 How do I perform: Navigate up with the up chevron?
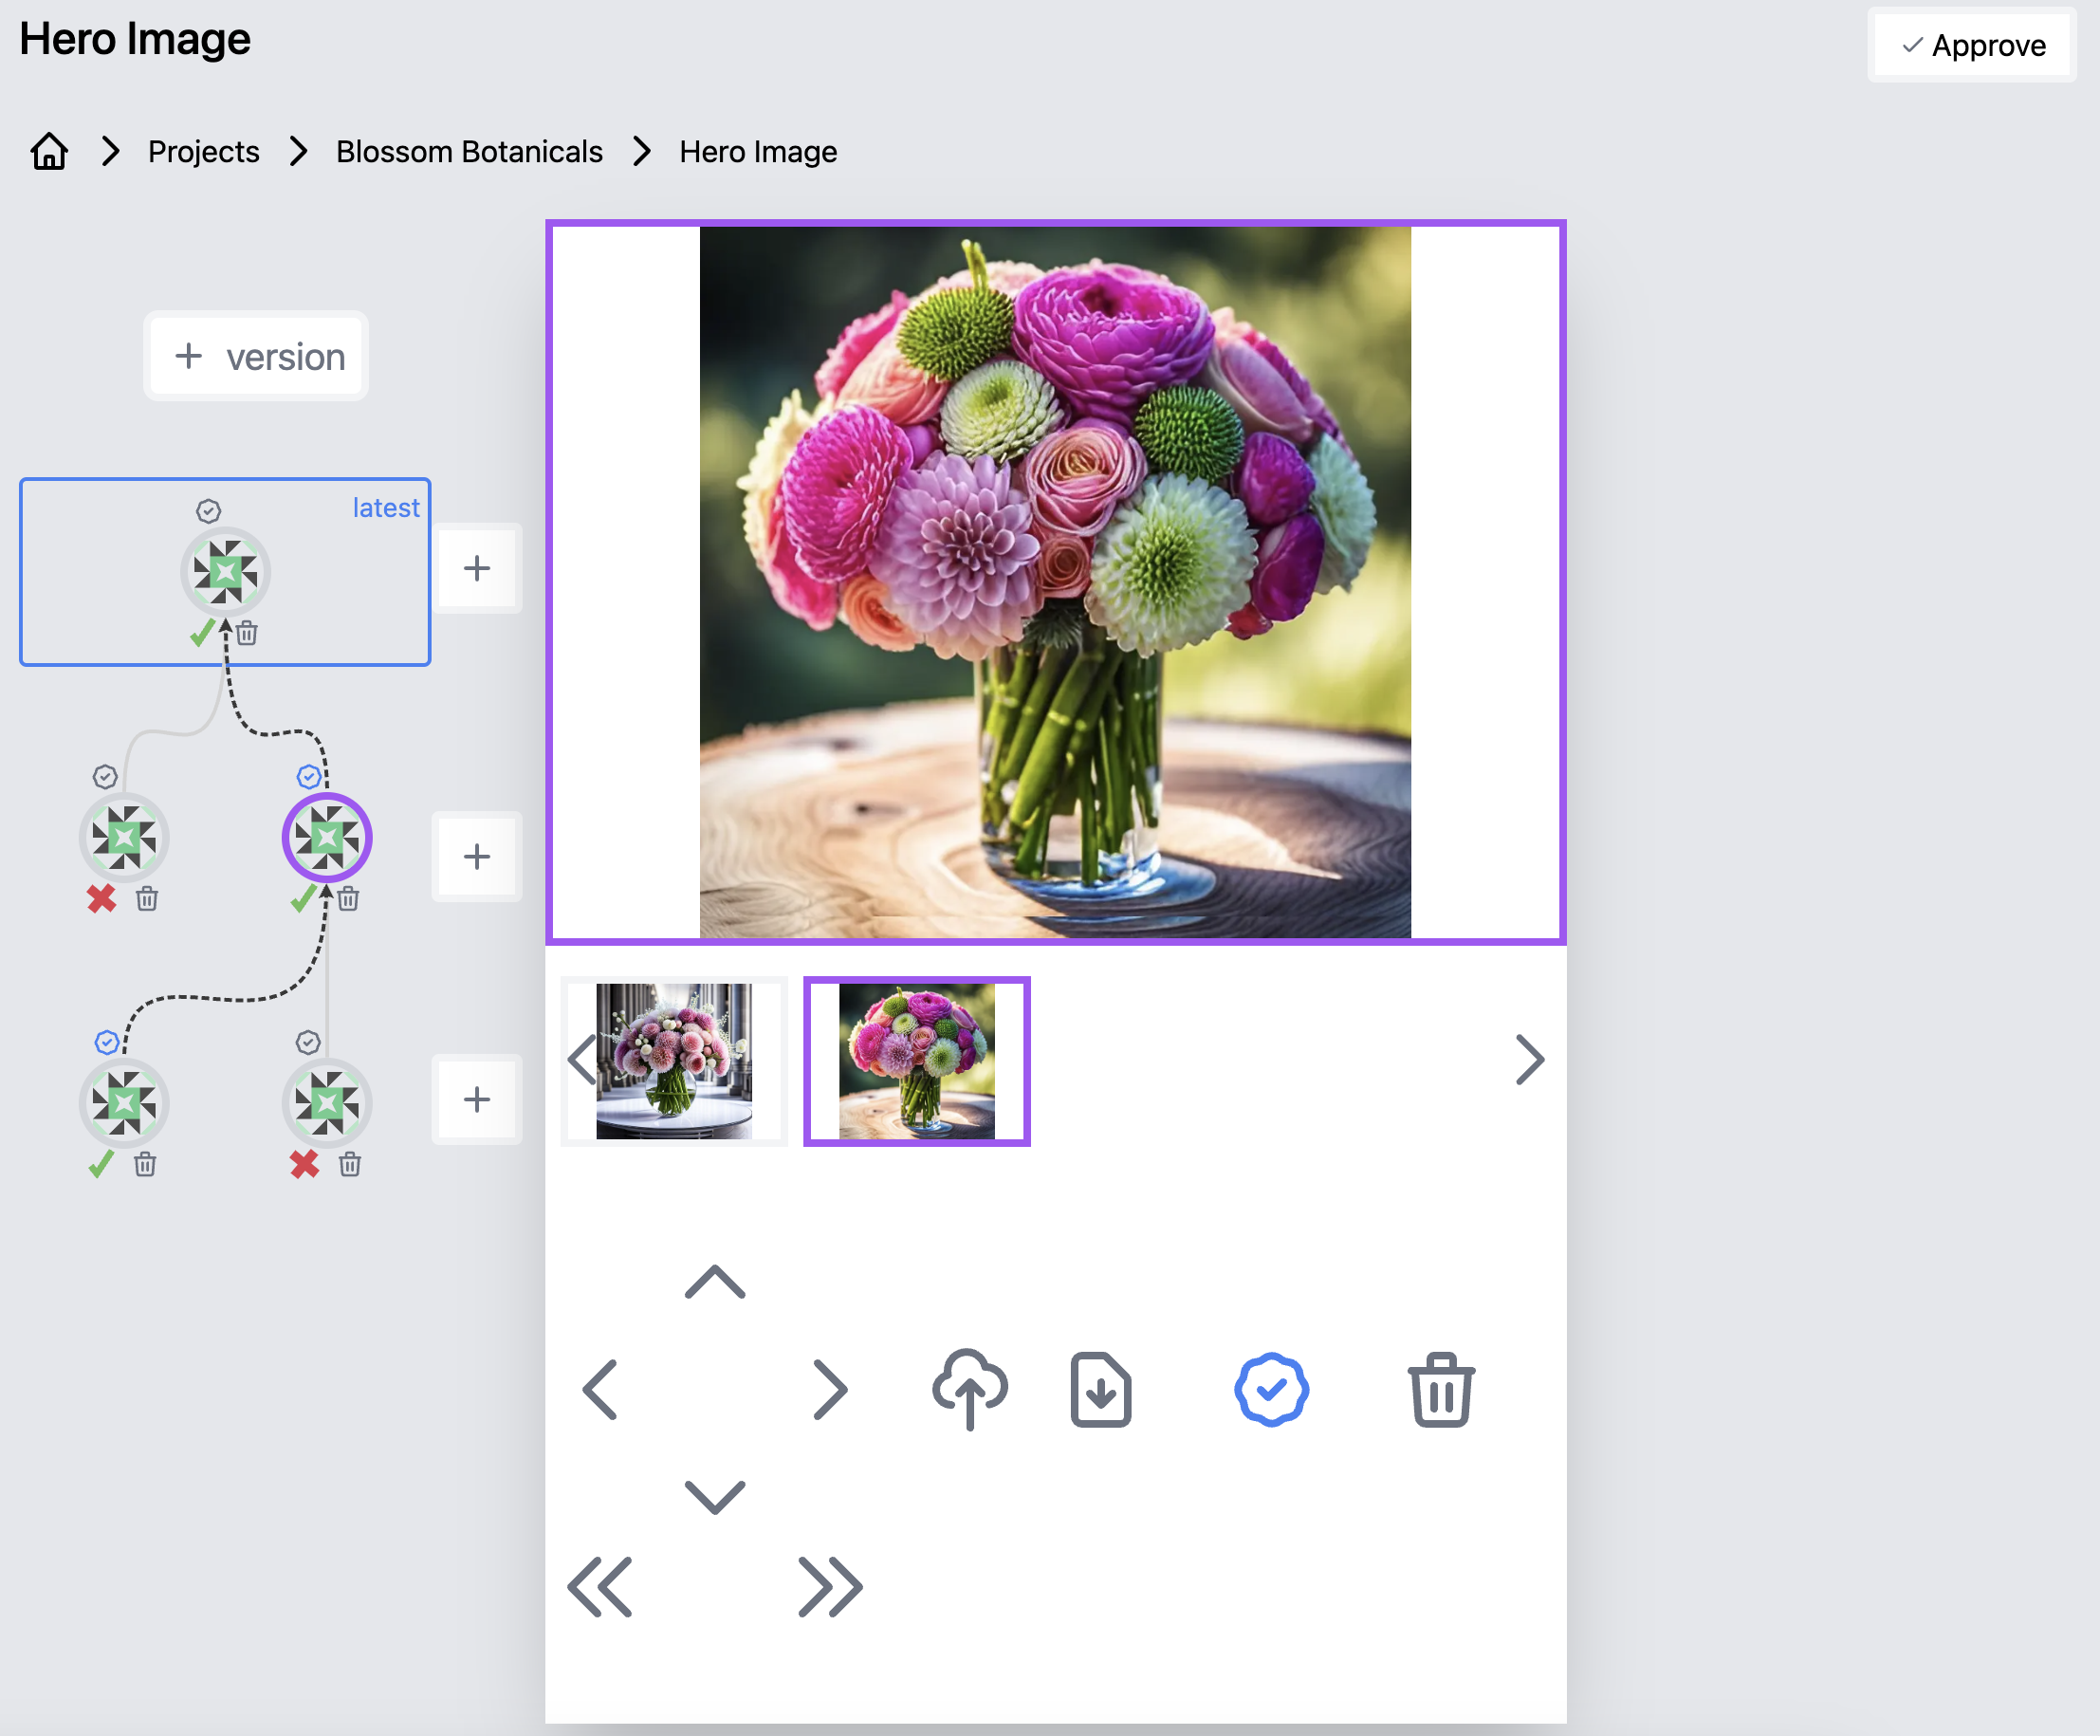[715, 1282]
